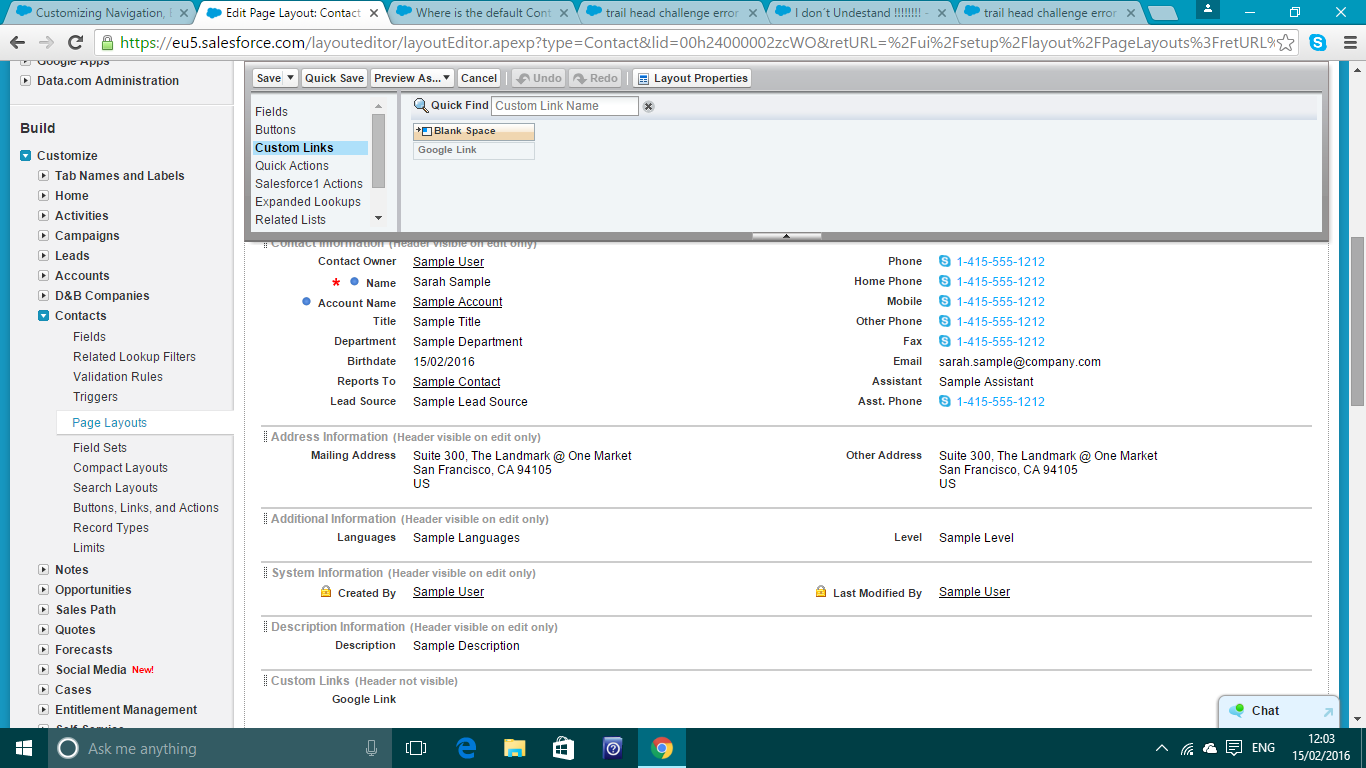Open File Explorer from the taskbar
The image size is (1366, 768).
click(514, 748)
